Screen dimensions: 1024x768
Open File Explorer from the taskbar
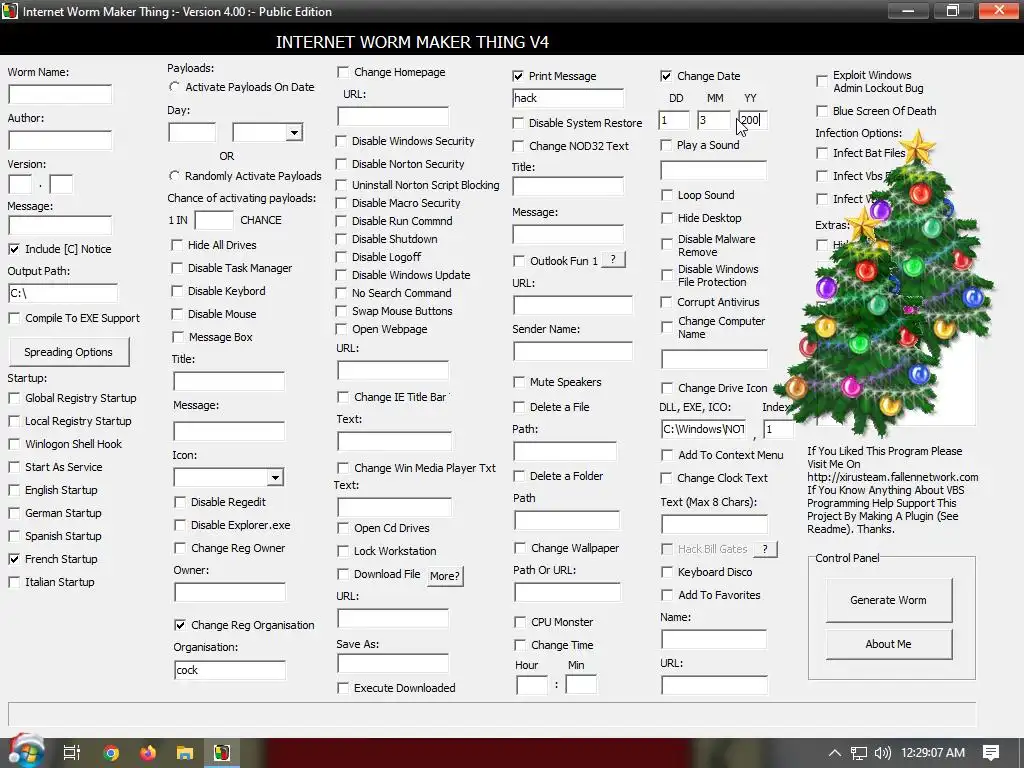pos(185,753)
